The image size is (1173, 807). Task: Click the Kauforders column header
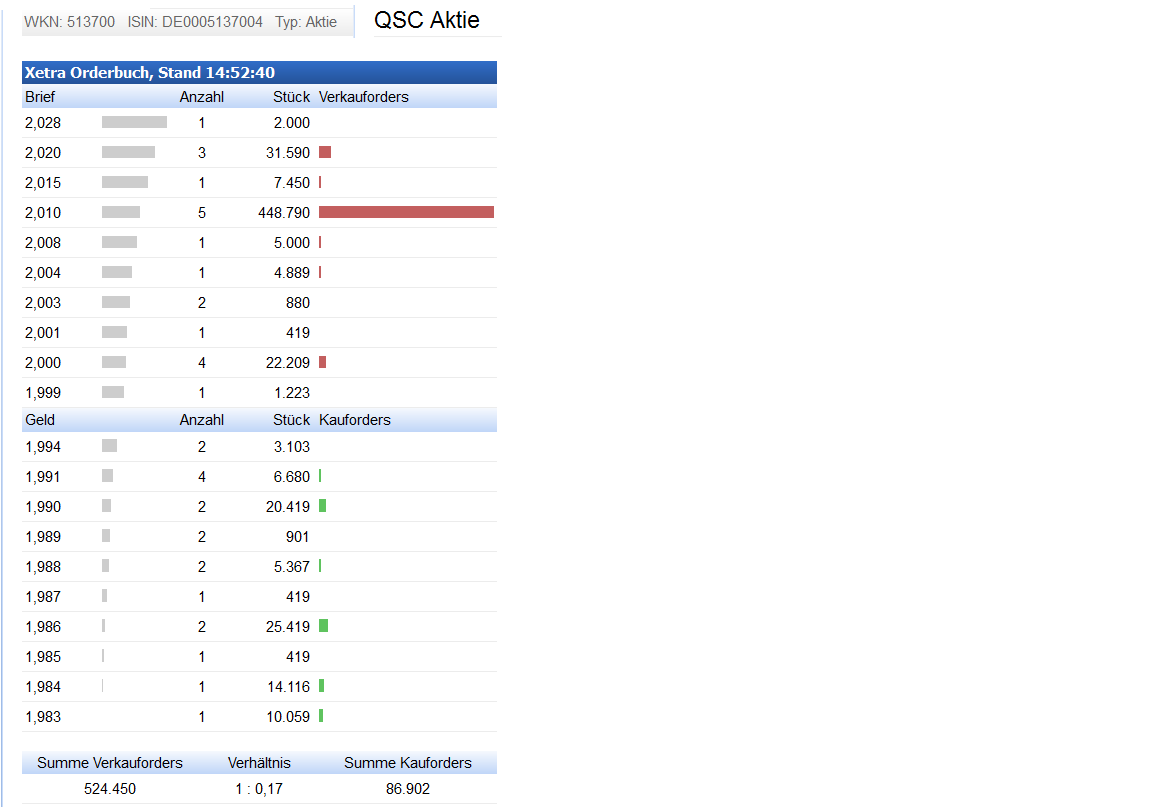pyautogui.click(x=355, y=420)
